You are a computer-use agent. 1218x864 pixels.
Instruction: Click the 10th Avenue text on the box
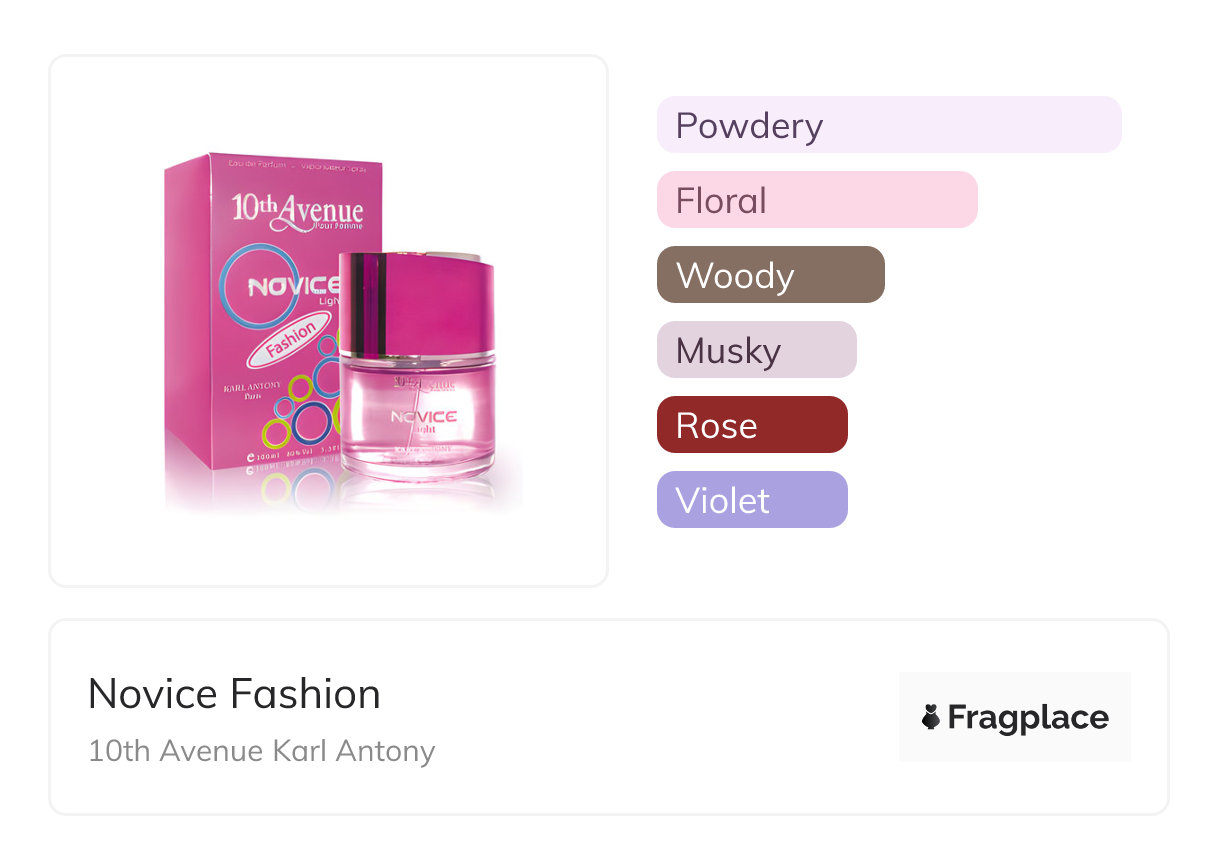297,209
